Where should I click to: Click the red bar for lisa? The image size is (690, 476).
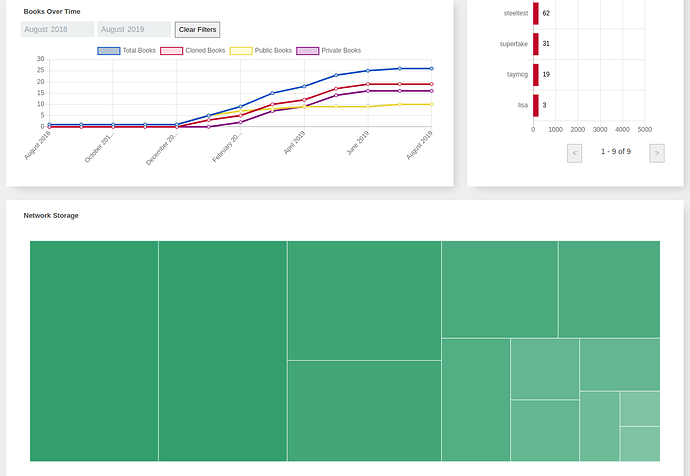(535, 105)
